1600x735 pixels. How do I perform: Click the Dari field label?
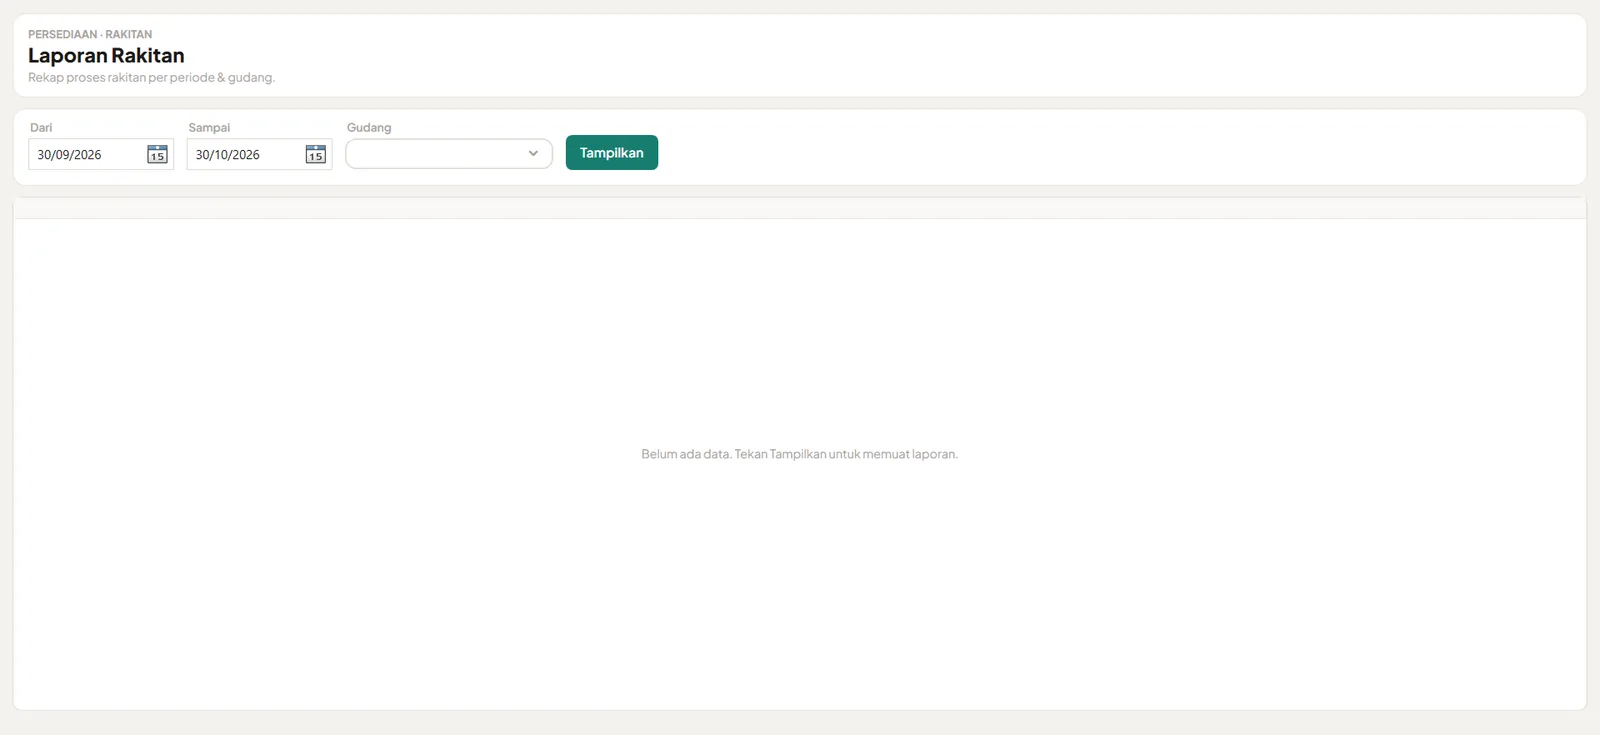pyautogui.click(x=41, y=127)
